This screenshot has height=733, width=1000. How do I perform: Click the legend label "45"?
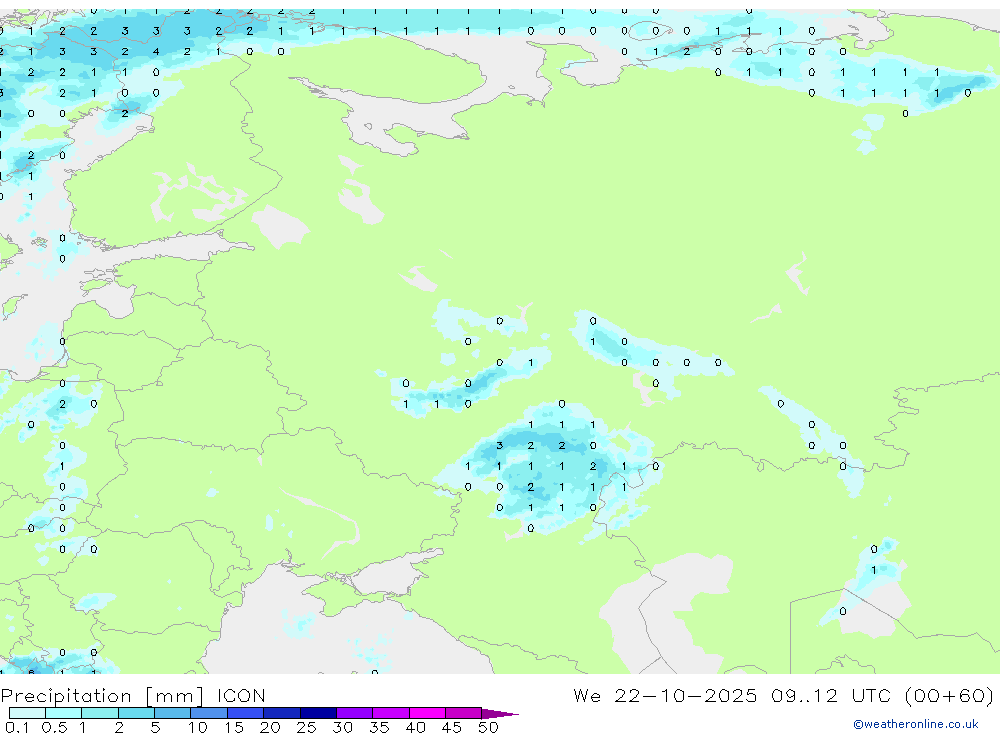pyautogui.click(x=452, y=727)
